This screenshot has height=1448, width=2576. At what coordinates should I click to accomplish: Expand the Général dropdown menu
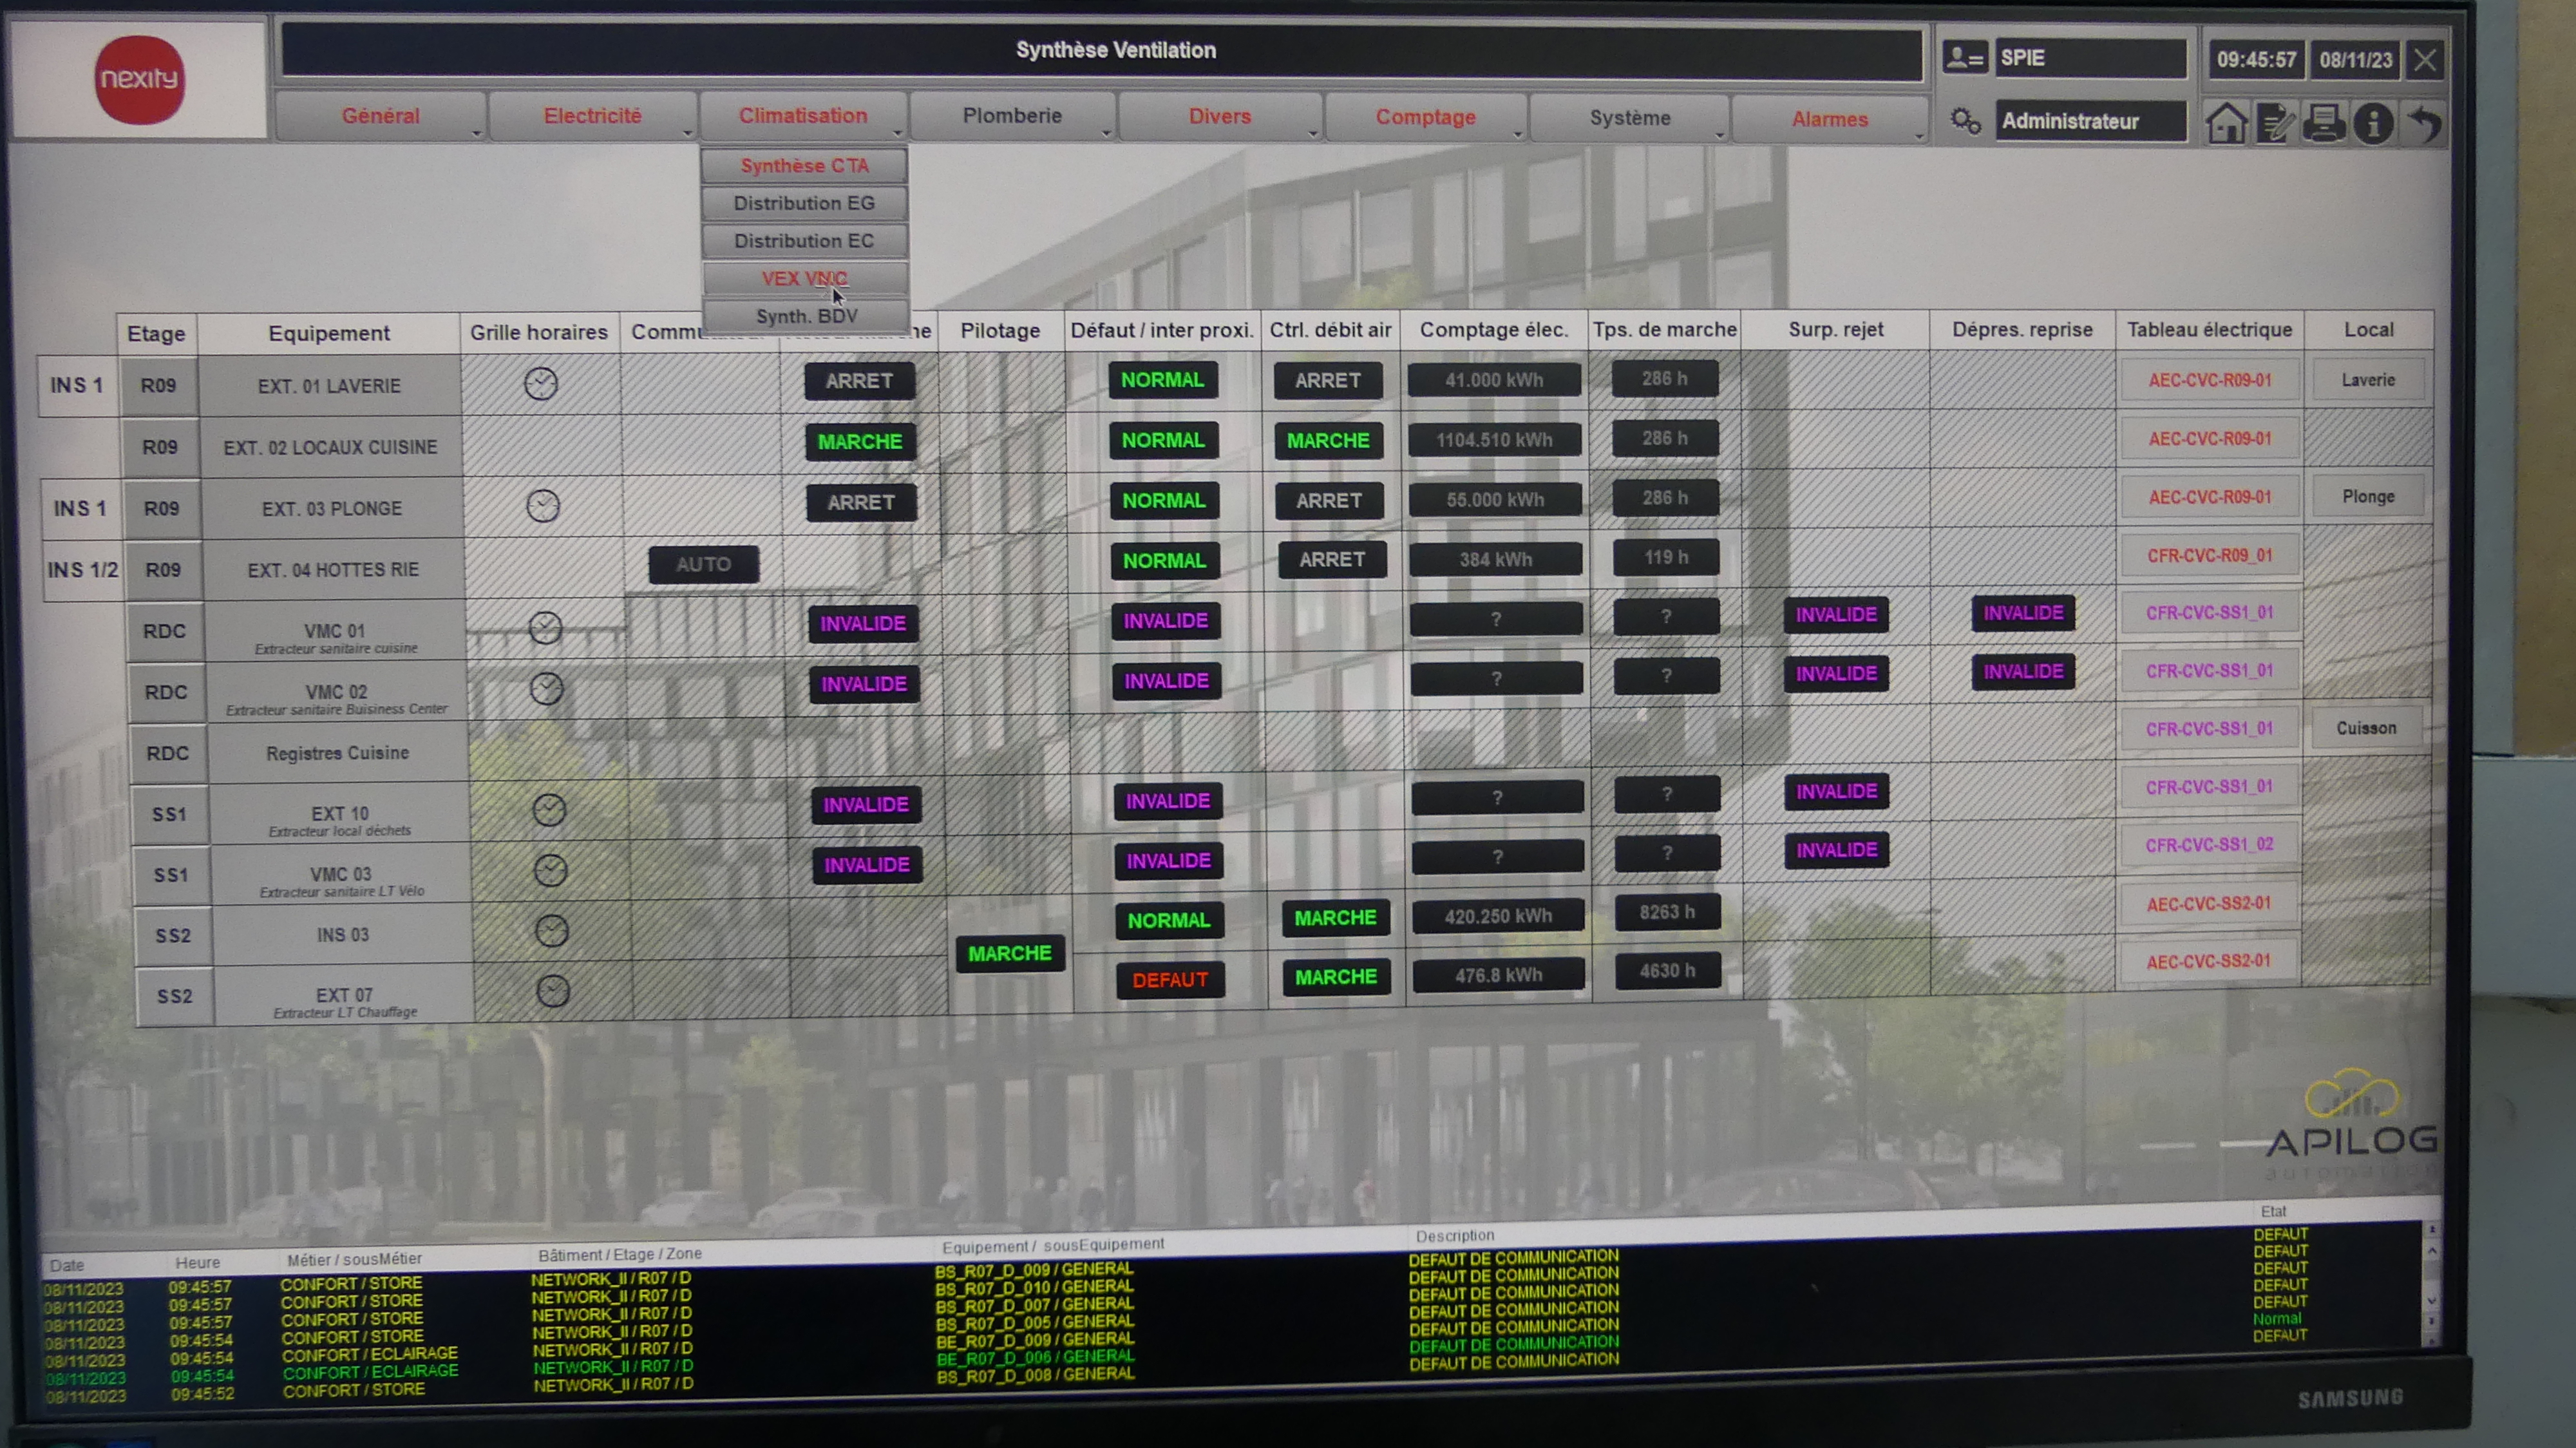click(x=381, y=116)
